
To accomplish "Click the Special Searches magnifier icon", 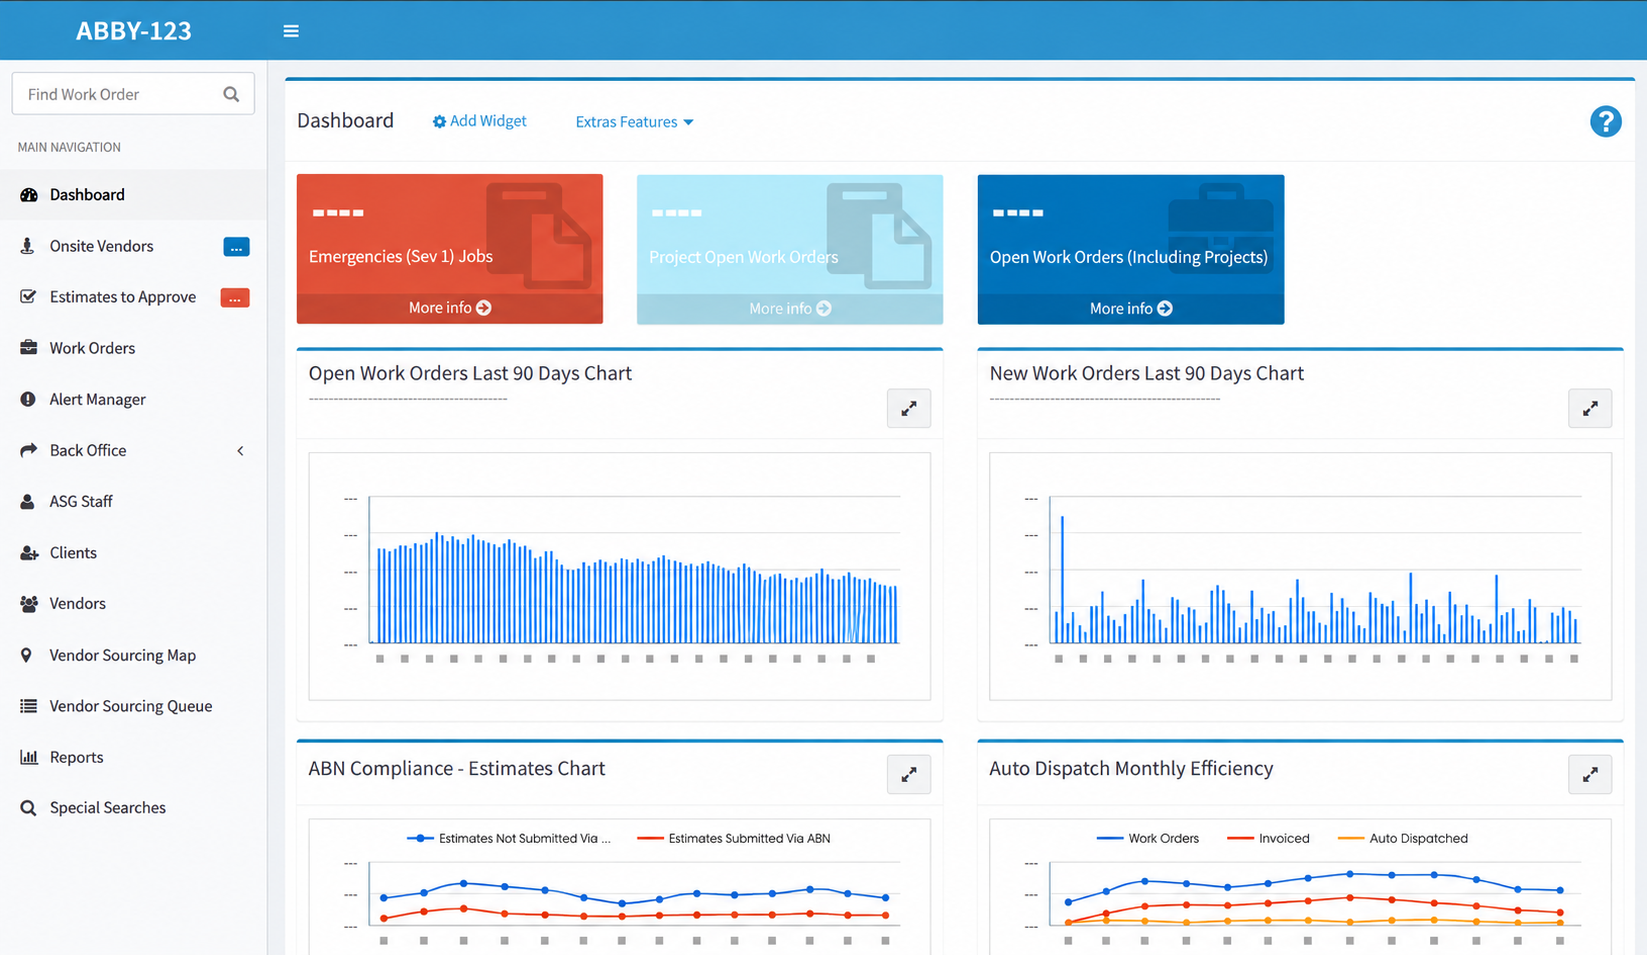I will coord(28,808).
